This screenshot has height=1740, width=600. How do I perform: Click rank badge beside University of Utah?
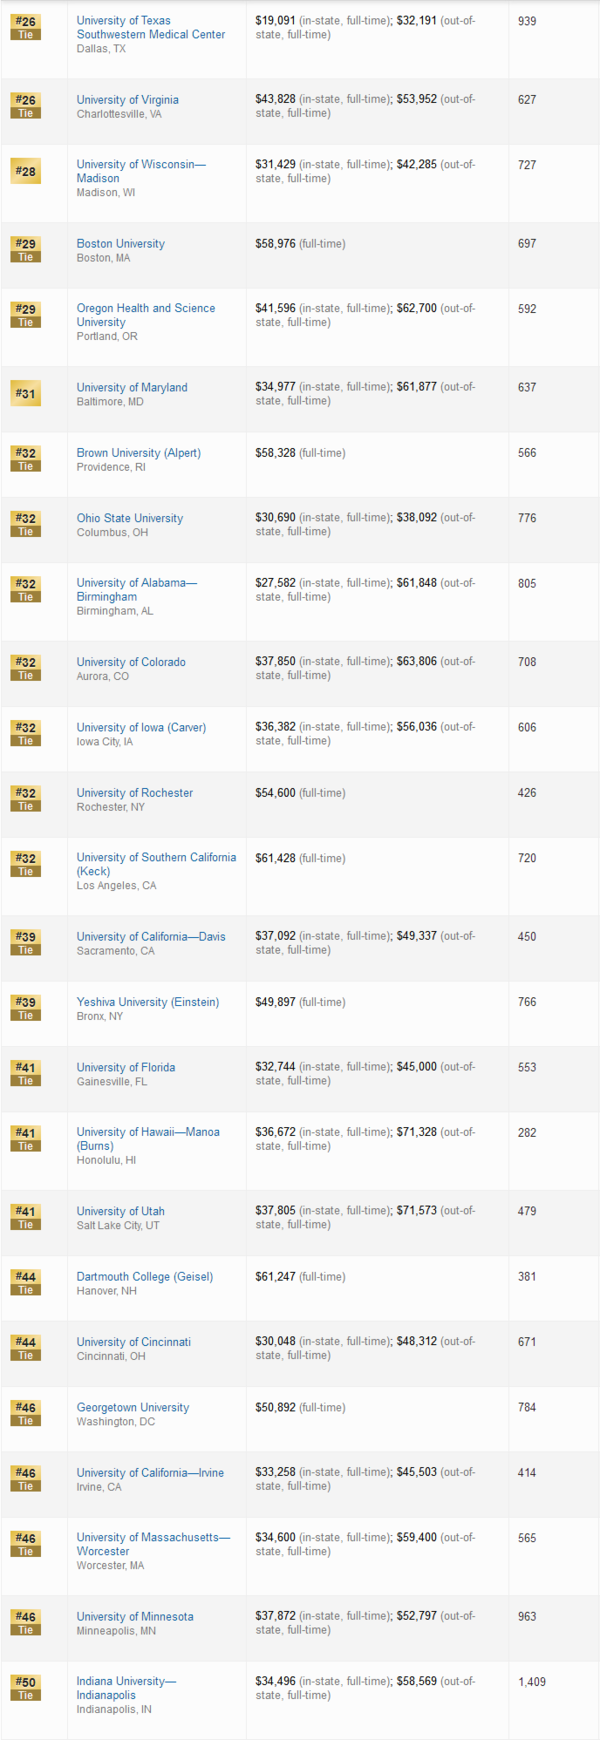26,1216
